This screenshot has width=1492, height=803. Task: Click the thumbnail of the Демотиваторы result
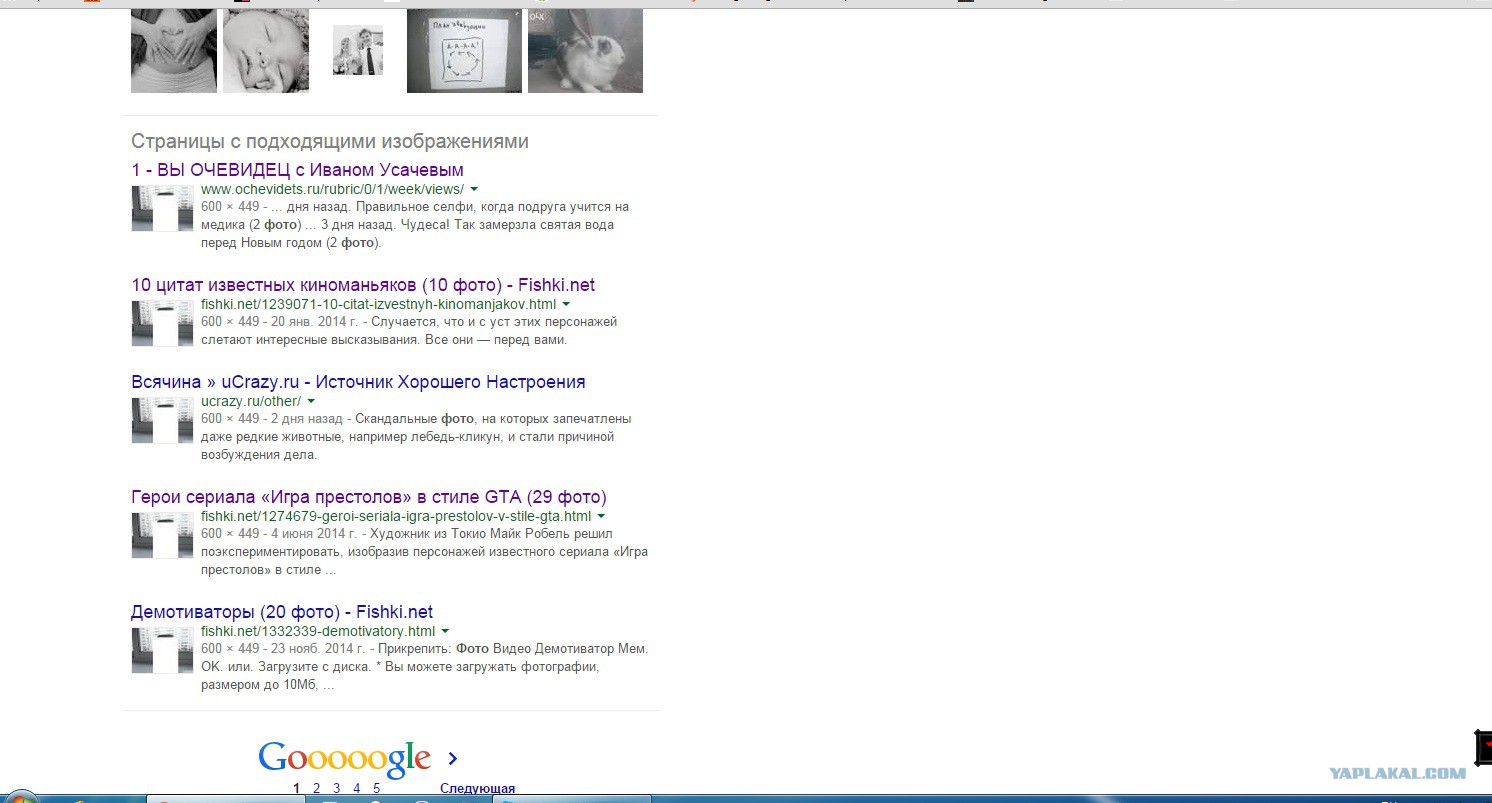(x=162, y=650)
